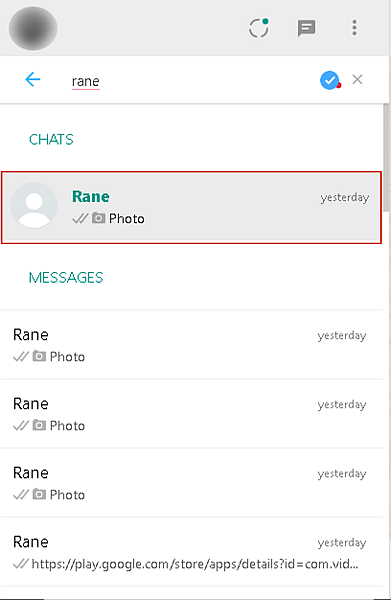Click the blue checkmark badge icon
This screenshot has height=600, width=391.
[329, 80]
